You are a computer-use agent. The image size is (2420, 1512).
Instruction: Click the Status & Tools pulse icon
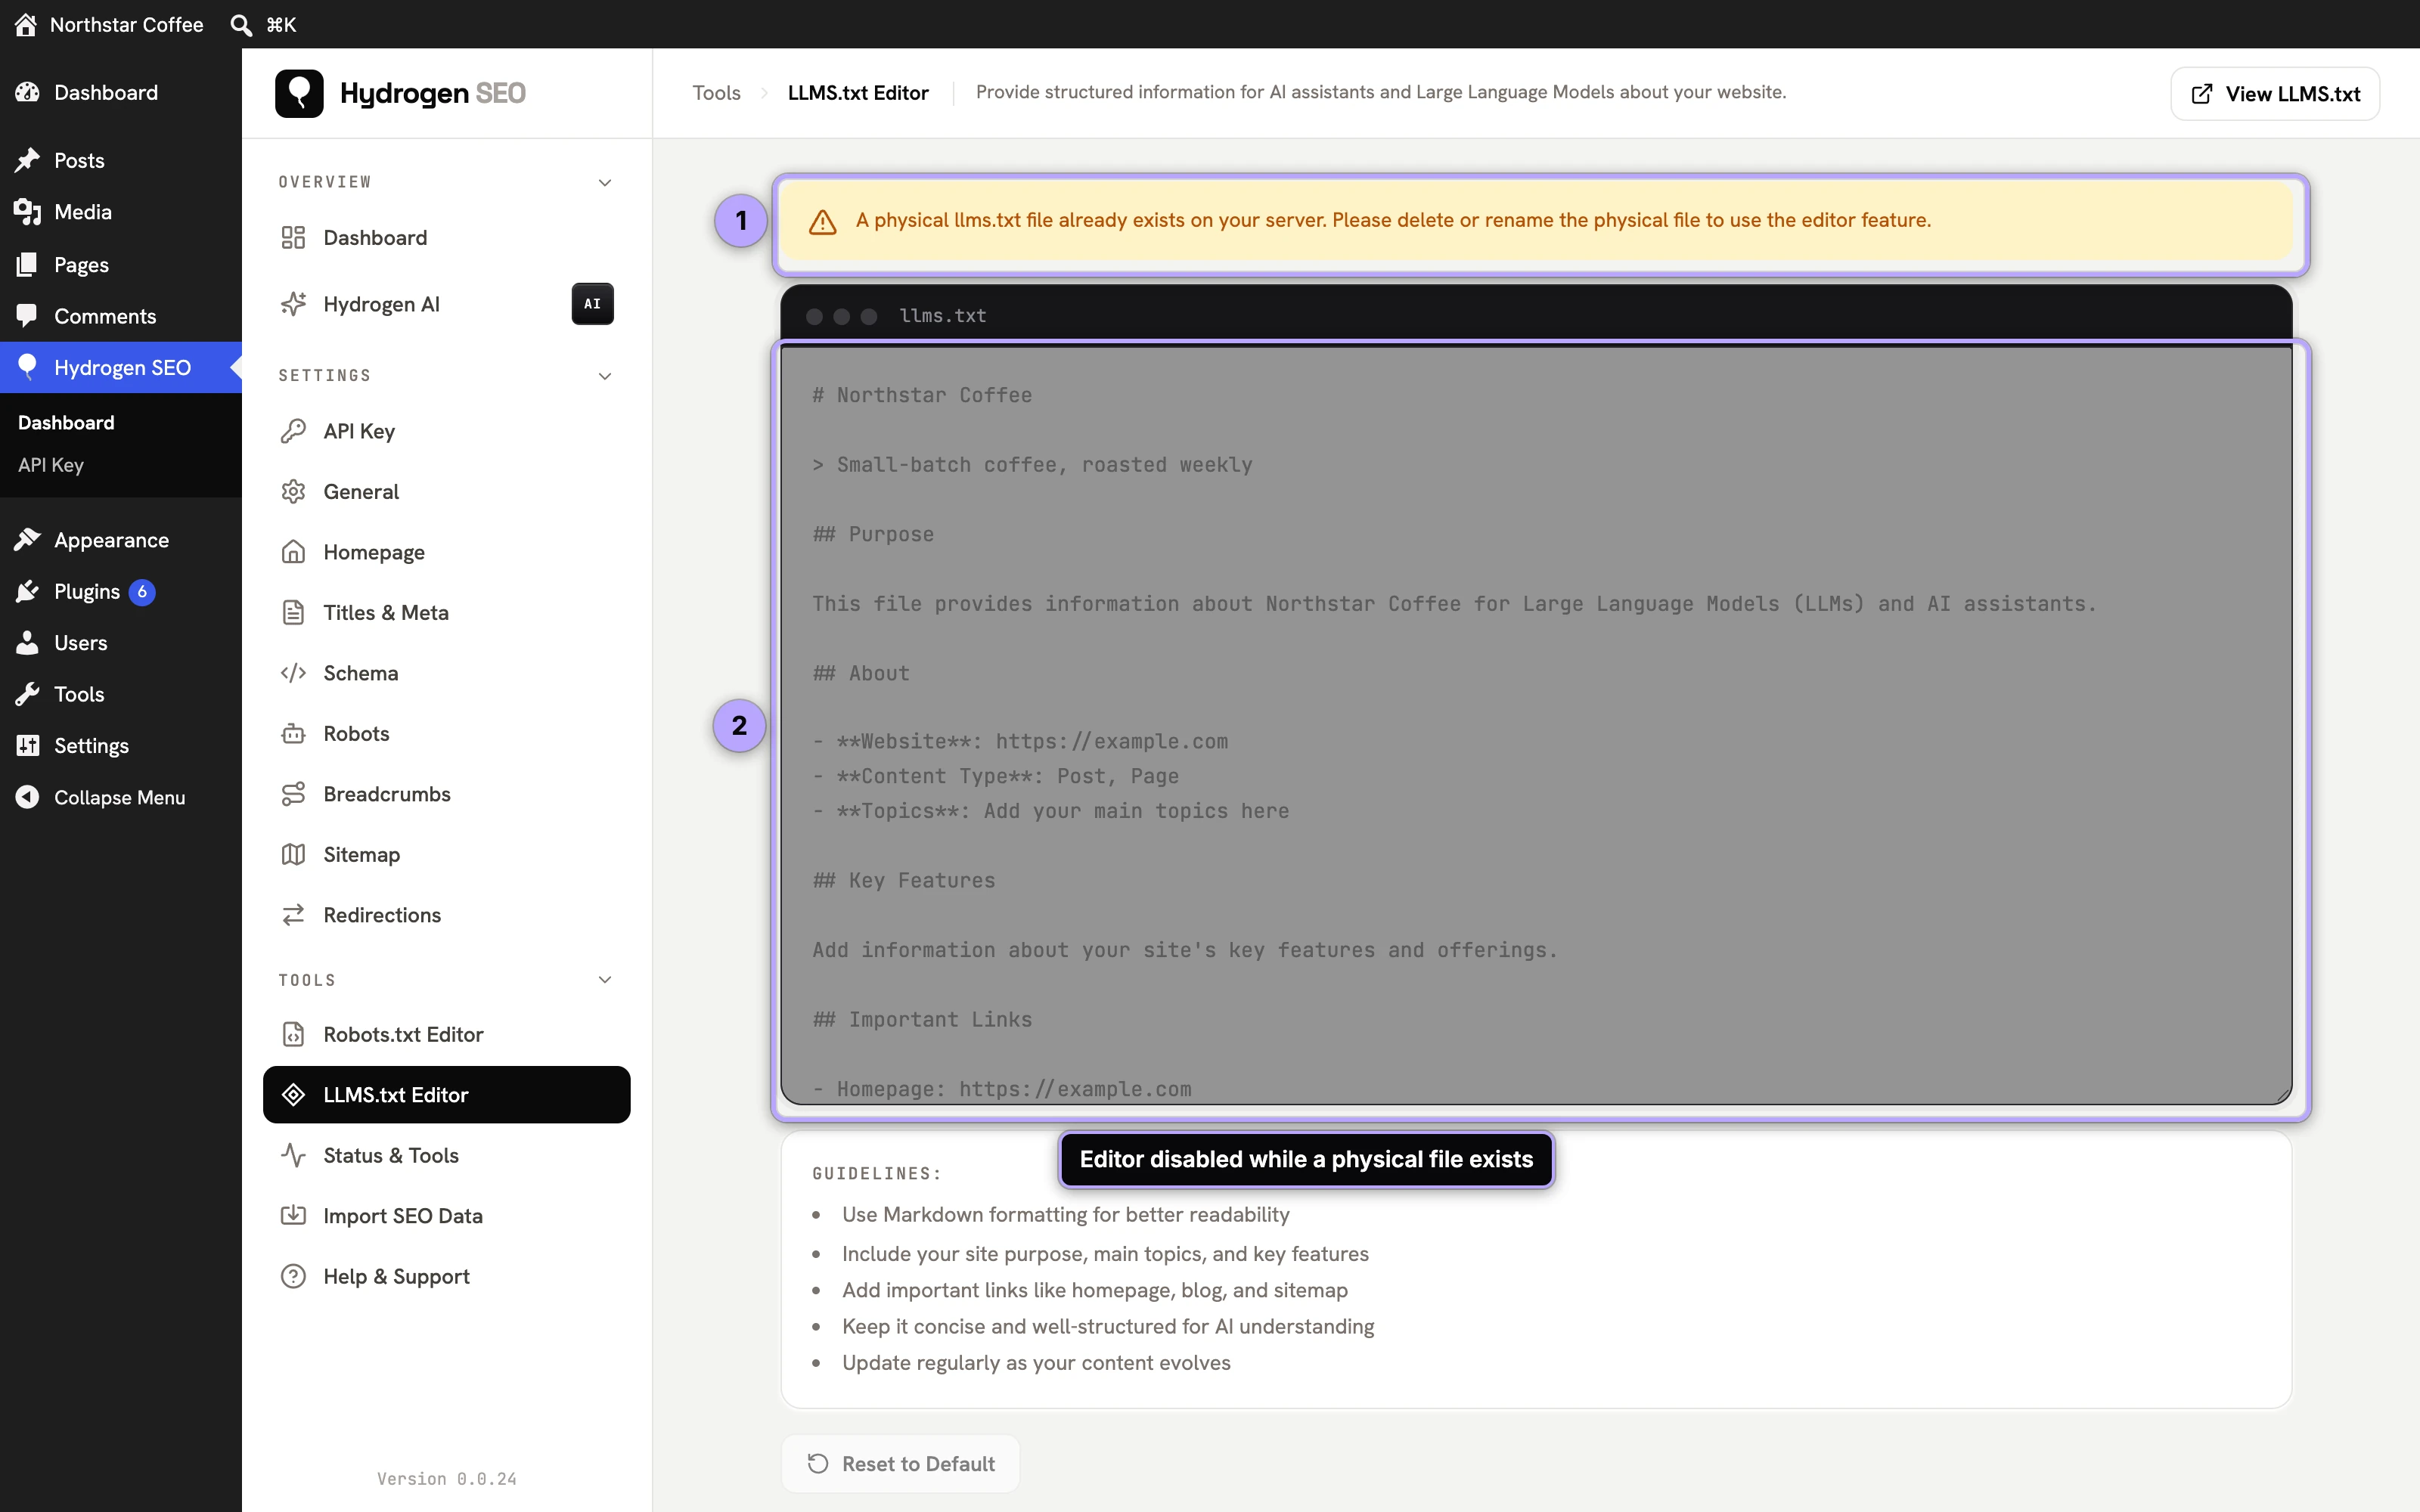(x=293, y=1155)
